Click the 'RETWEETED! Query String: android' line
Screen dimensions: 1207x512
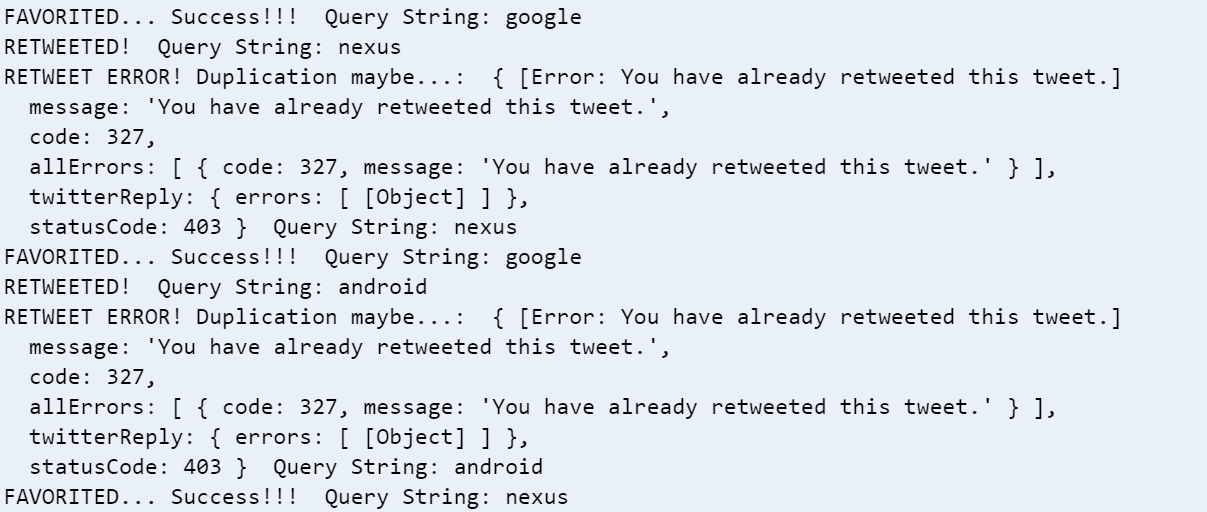pyautogui.click(x=214, y=288)
